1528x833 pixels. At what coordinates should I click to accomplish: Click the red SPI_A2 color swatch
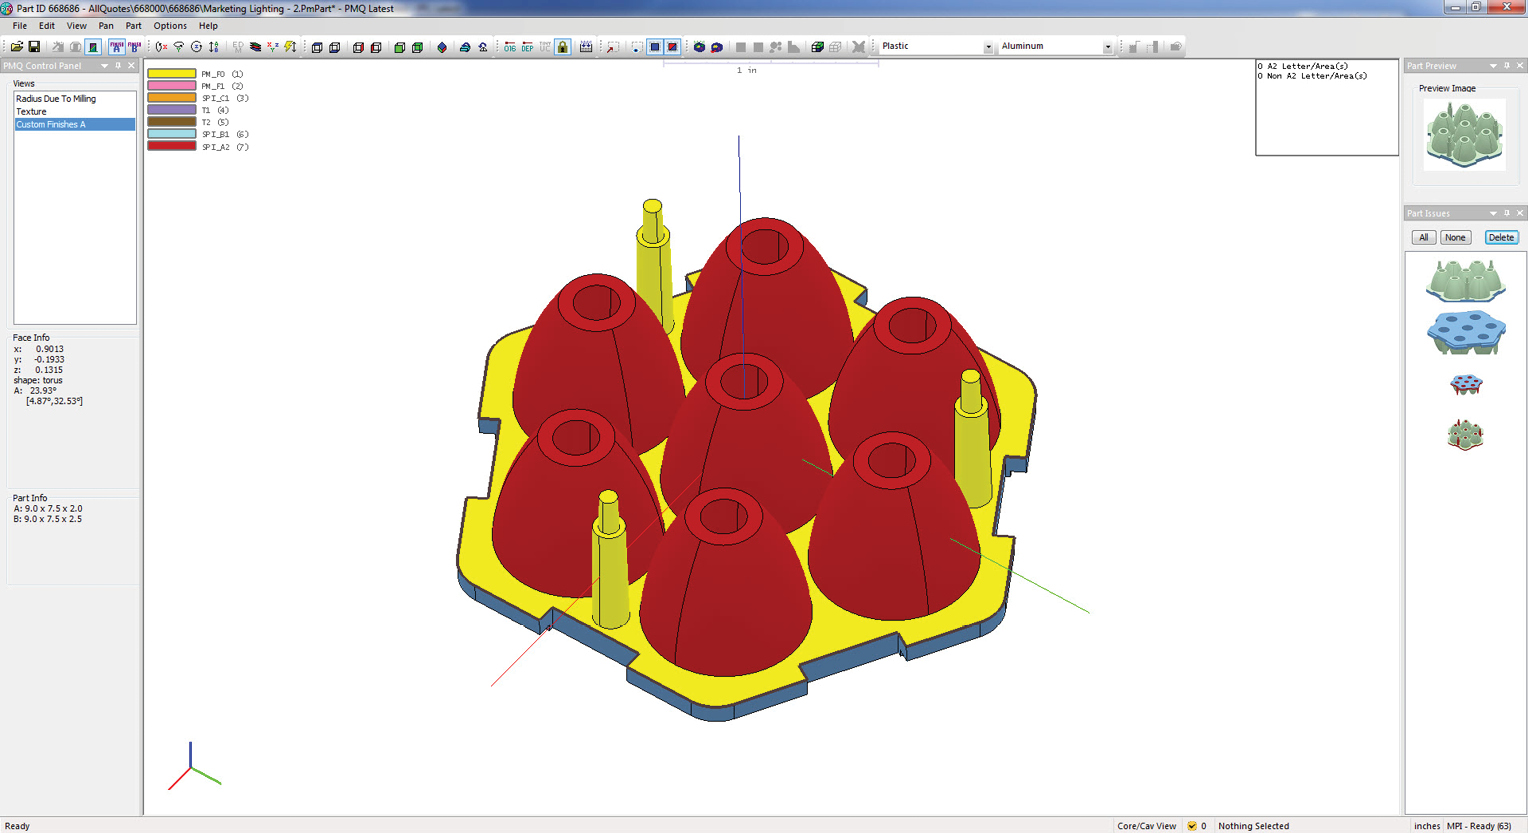[171, 146]
